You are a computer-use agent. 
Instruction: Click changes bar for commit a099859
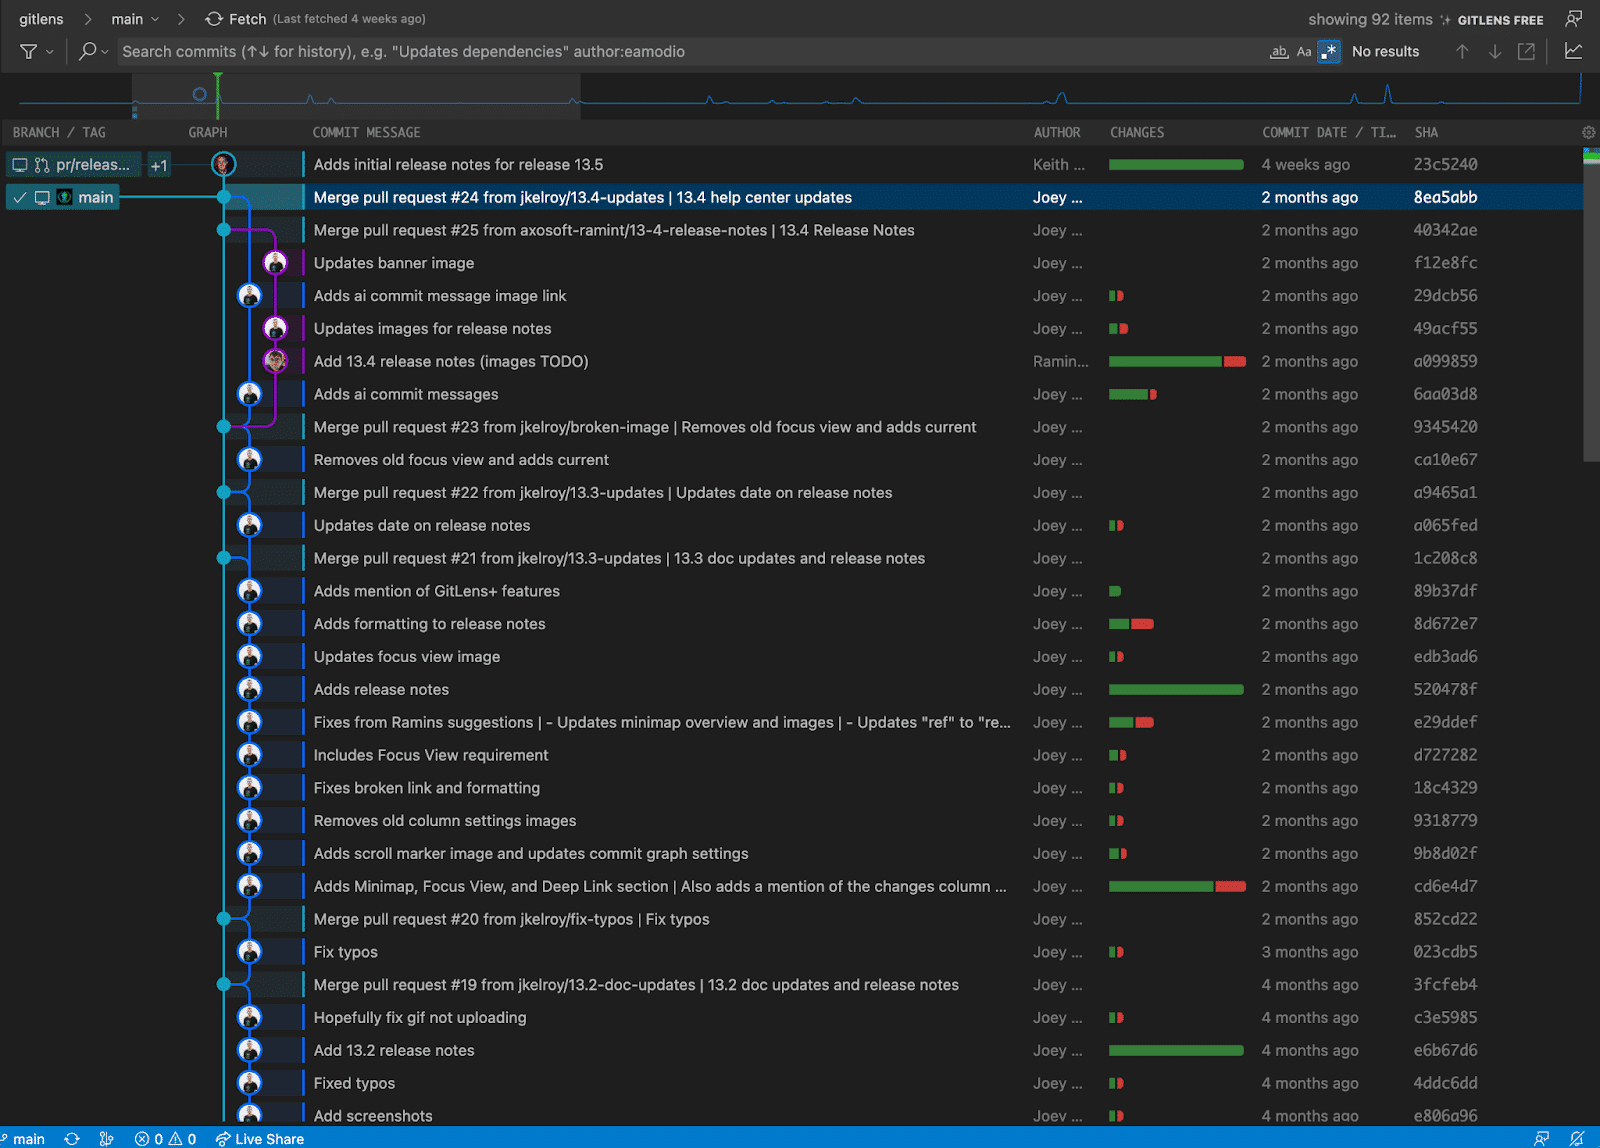tap(1177, 361)
